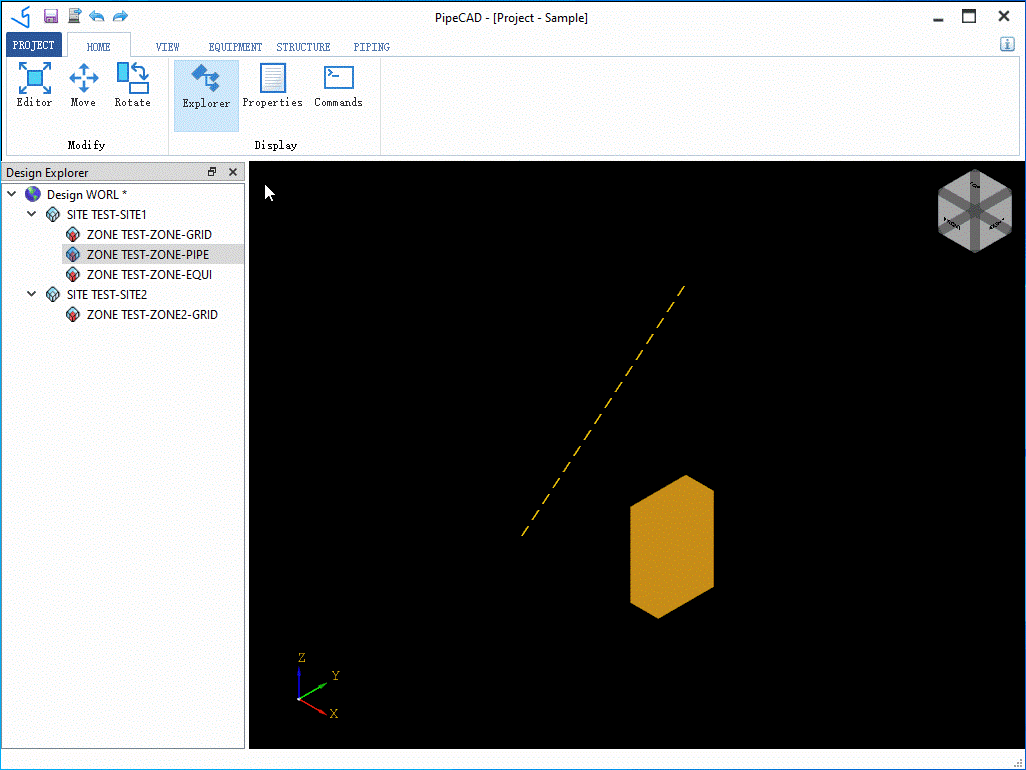
Task: Switch to the PIPING ribbon tab
Action: click(x=372, y=47)
